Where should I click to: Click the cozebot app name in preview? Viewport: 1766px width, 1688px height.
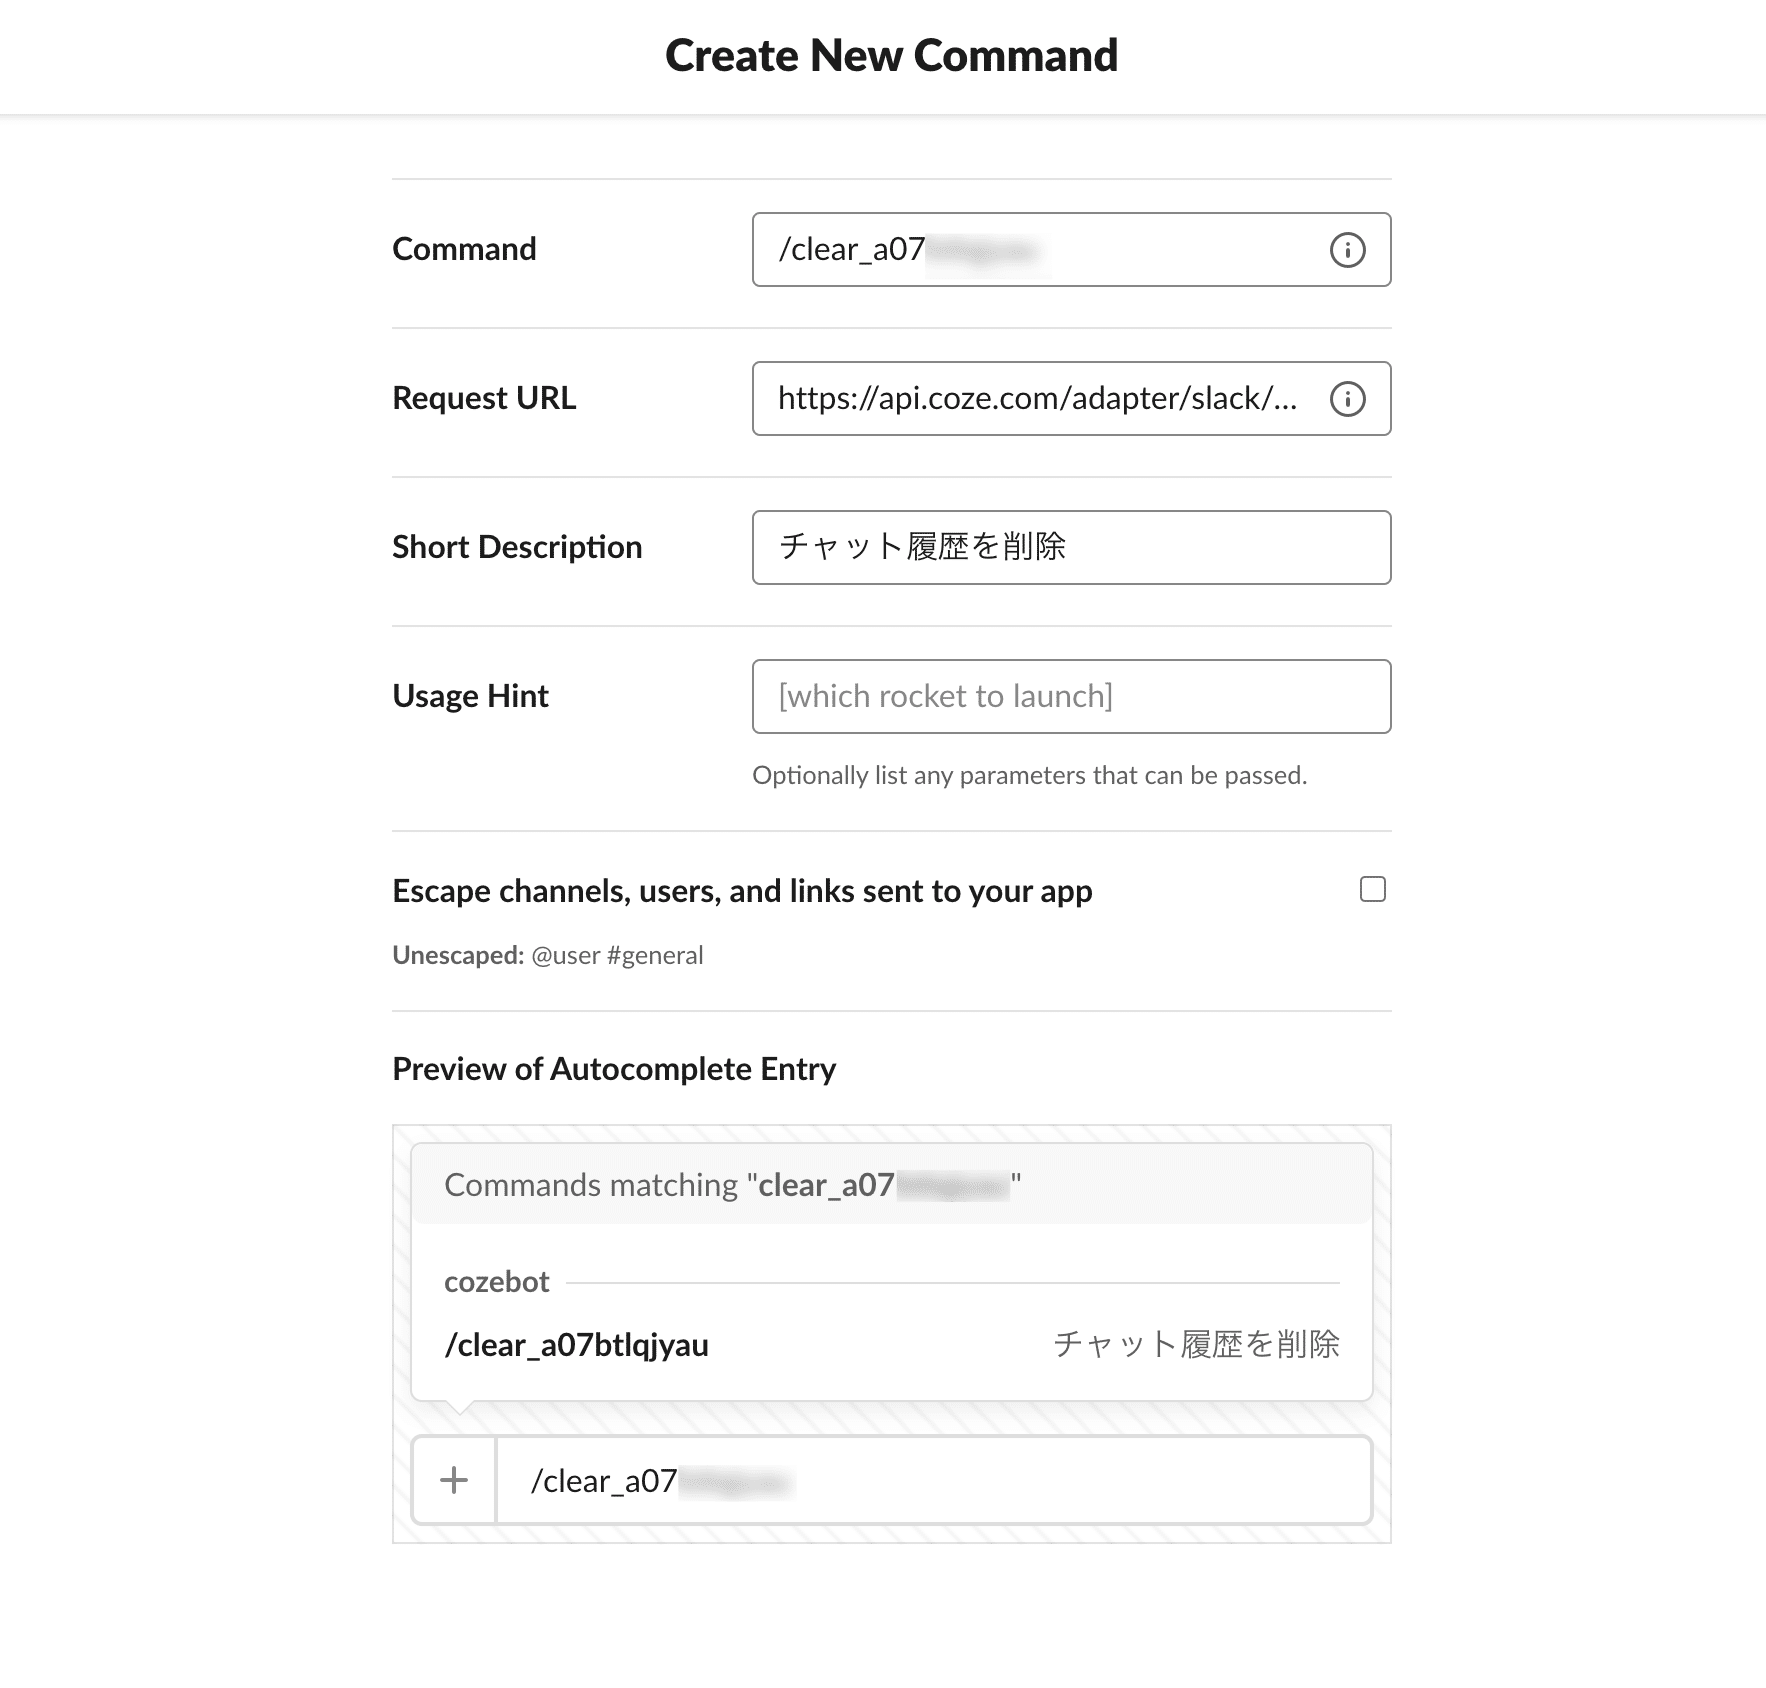point(497,1282)
